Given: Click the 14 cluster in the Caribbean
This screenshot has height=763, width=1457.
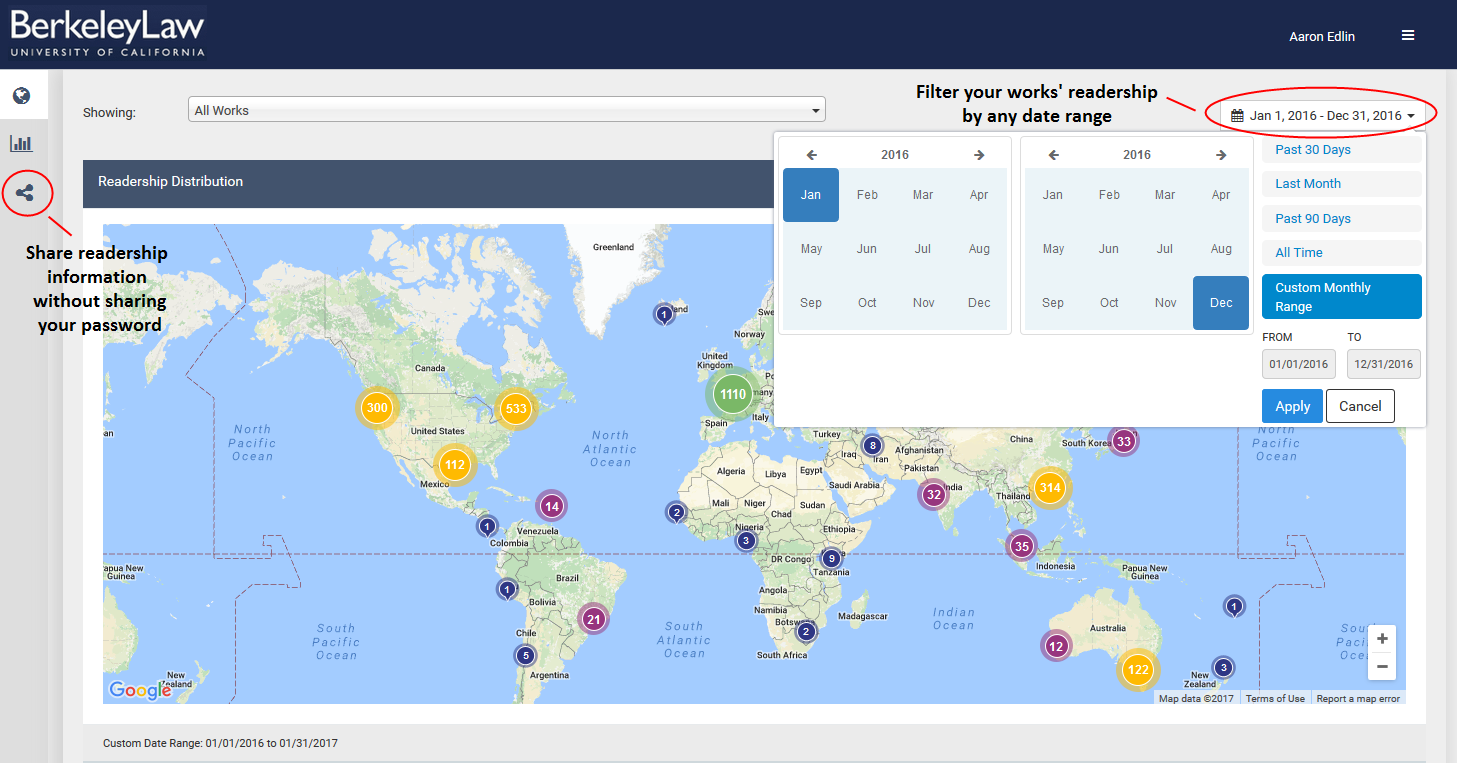Looking at the screenshot, I should 551,506.
